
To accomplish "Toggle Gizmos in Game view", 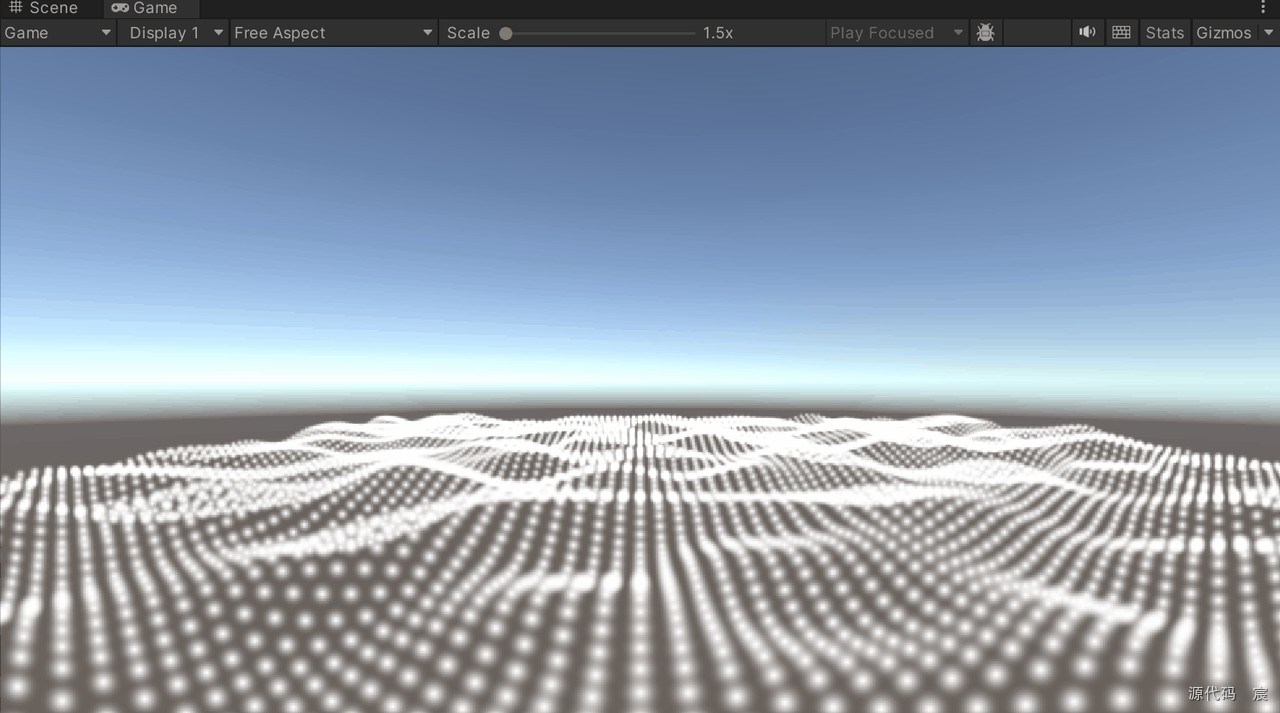I will click(1224, 33).
